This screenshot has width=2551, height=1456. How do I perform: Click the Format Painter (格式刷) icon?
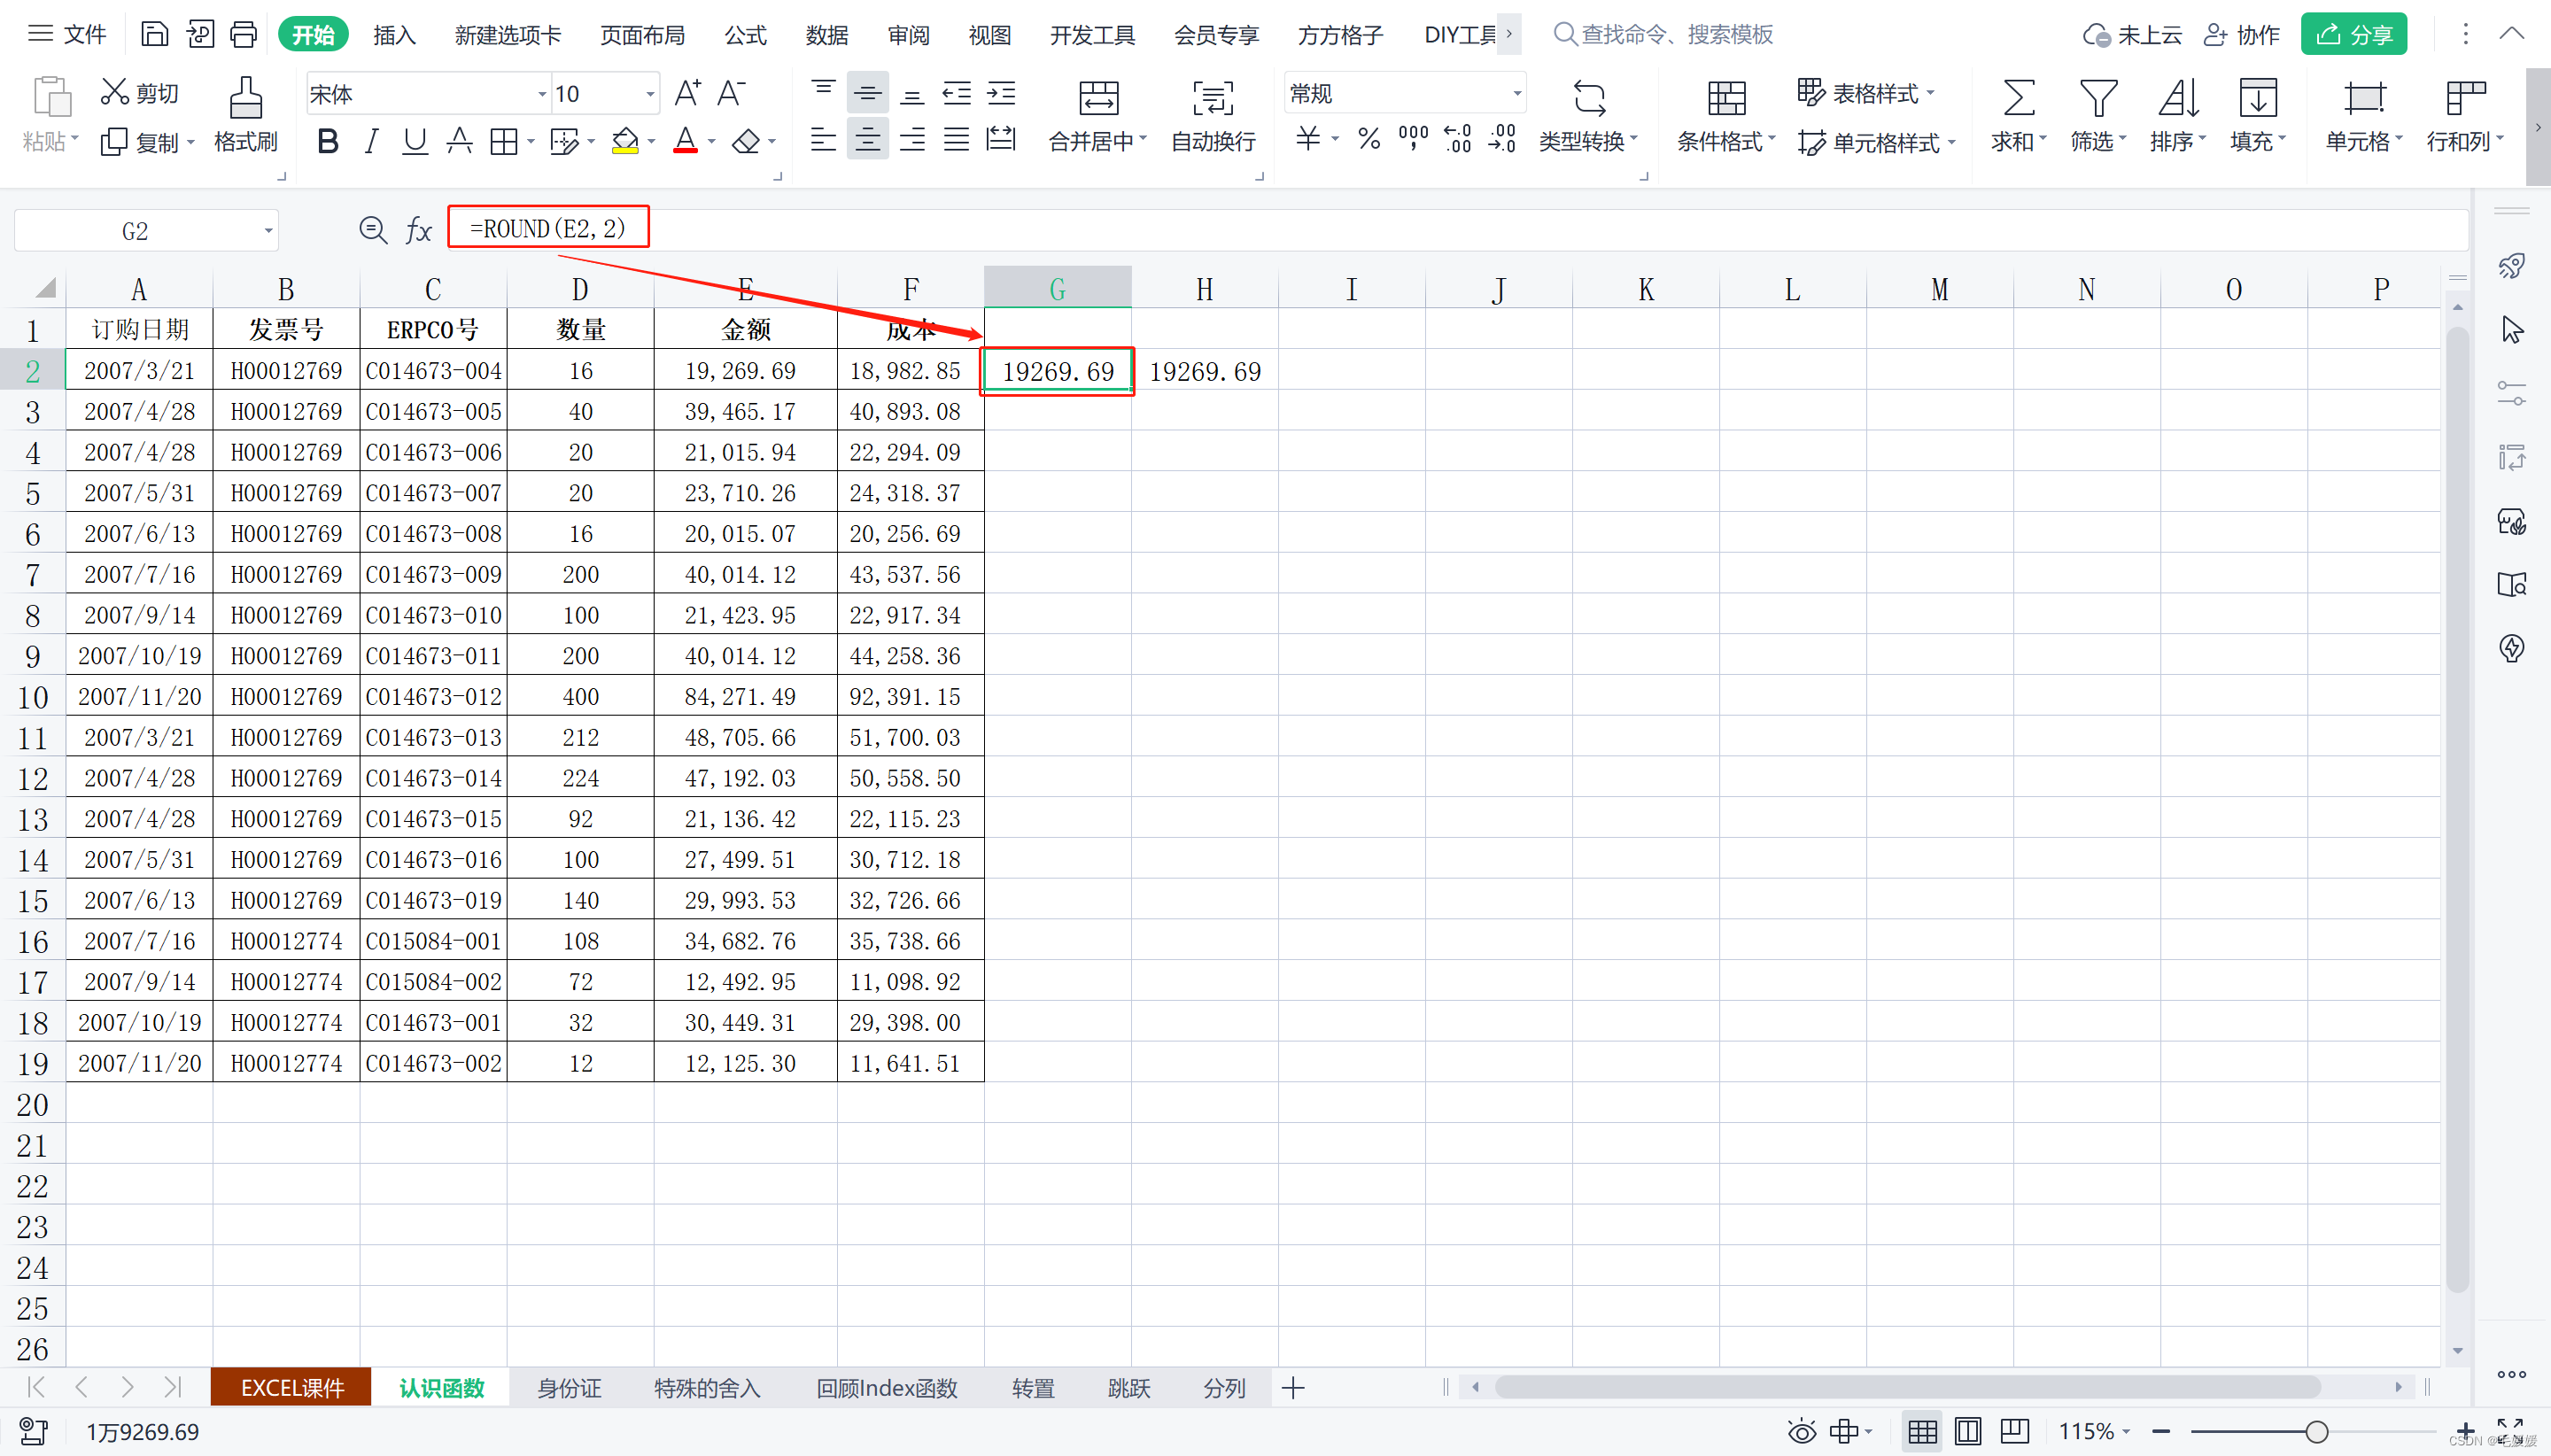[x=246, y=115]
